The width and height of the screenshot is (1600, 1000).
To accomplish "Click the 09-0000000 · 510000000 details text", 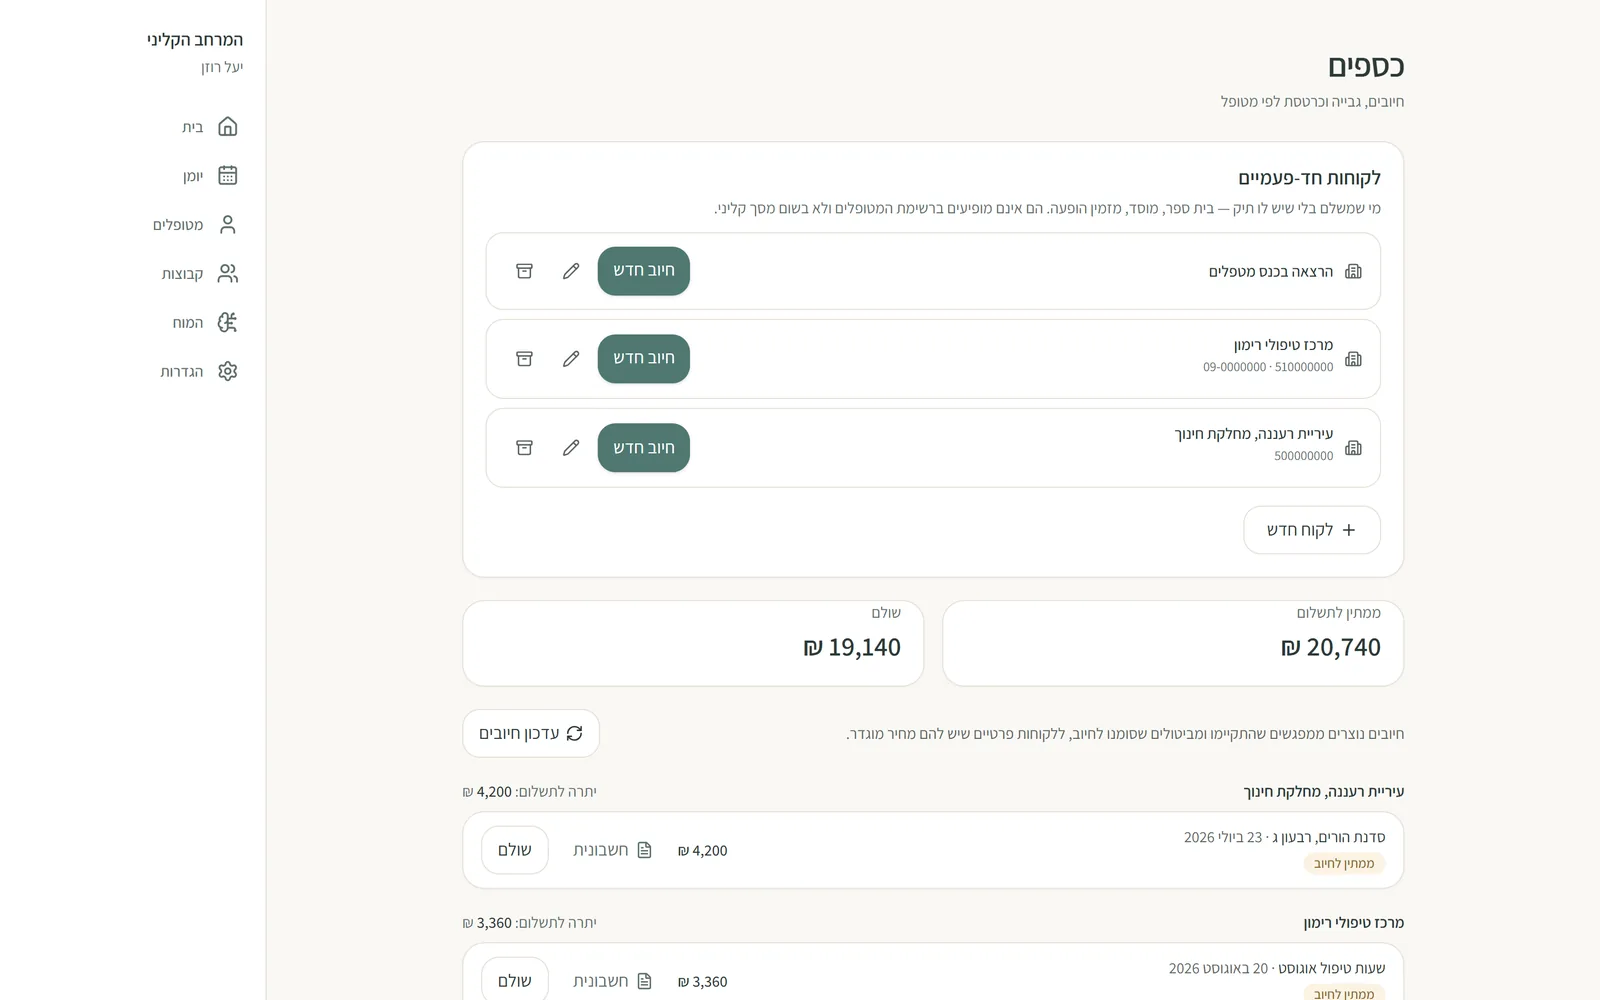I will click(x=1268, y=368).
